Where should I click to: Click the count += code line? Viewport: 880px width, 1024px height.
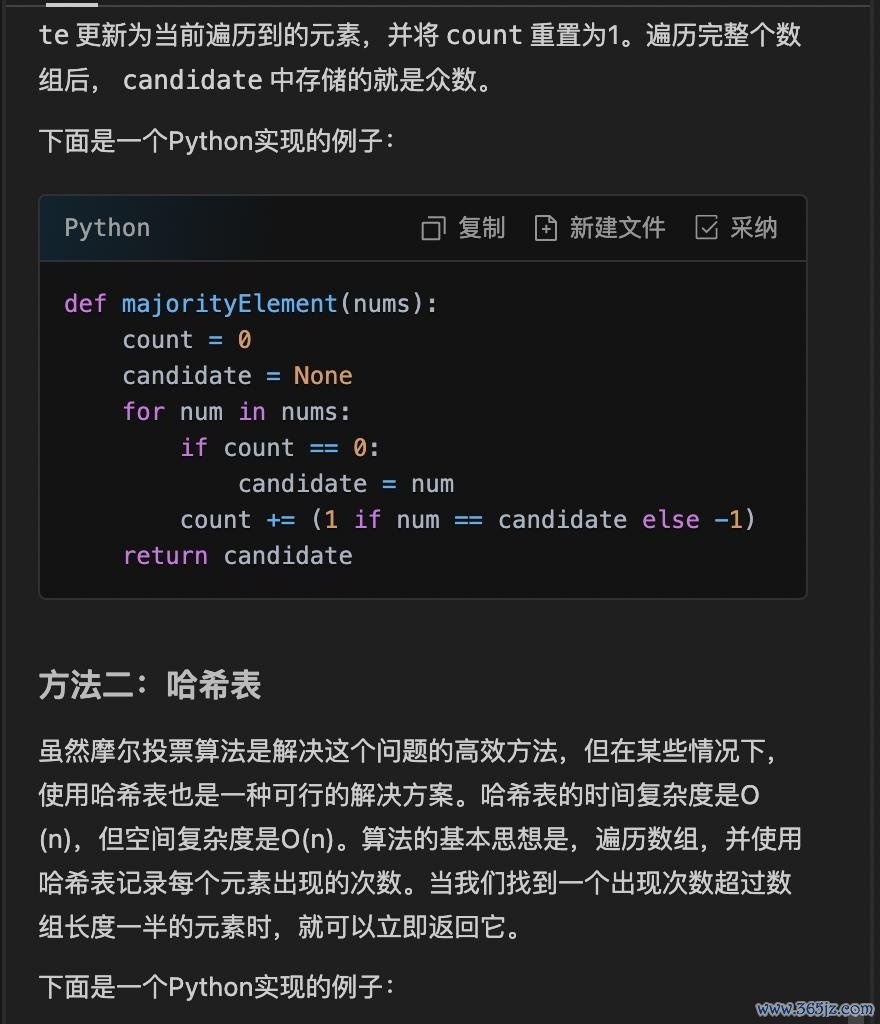pyautogui.click(x=467, y=520)
